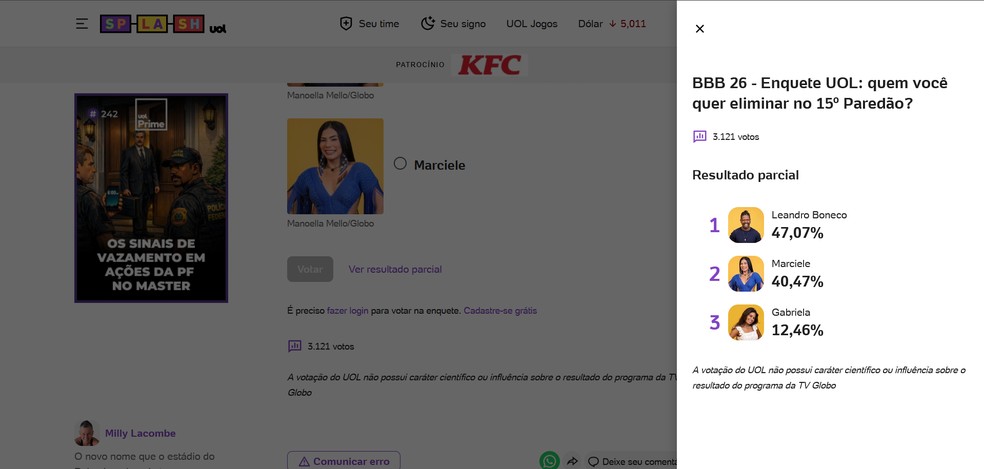Viewport: 984px width, 469px height.
Task: Click the greyed Votar button
Action: (310, 269)
